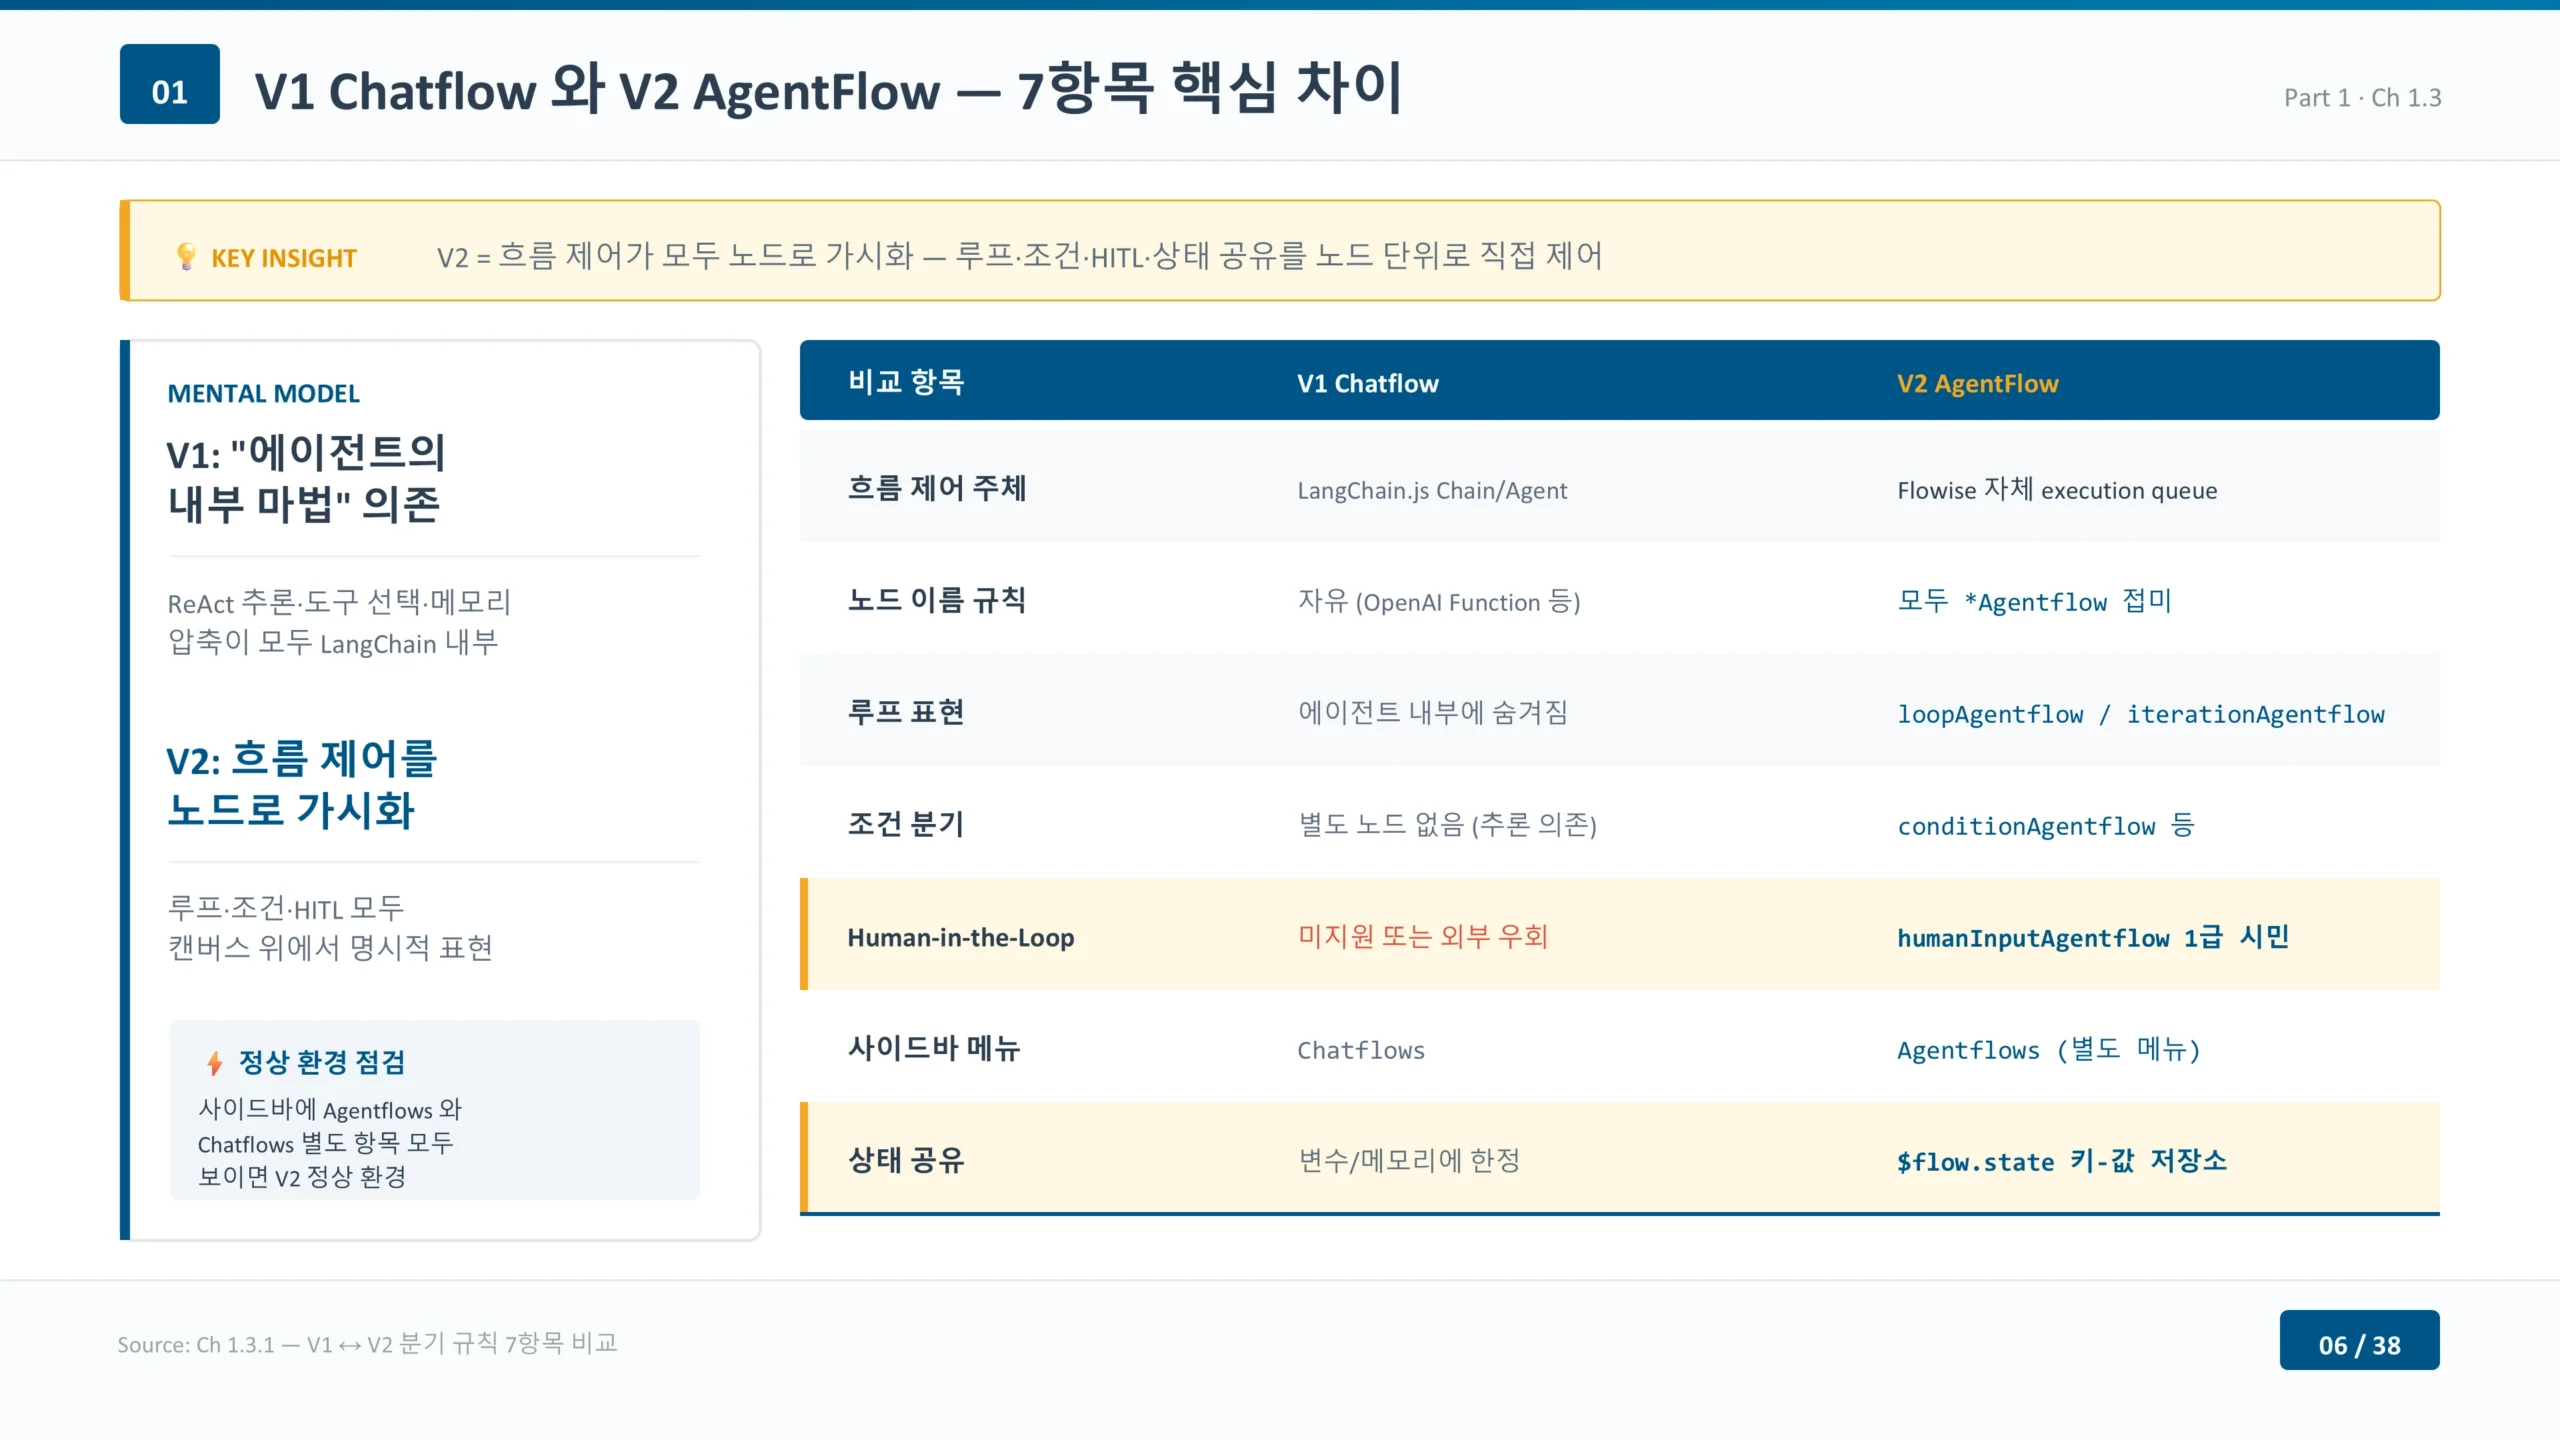The width and height of the screenshot is (2560, 1440).
Task: Click the Source: Ch 1.3.1 footer note
Action: pos(367,1343)
